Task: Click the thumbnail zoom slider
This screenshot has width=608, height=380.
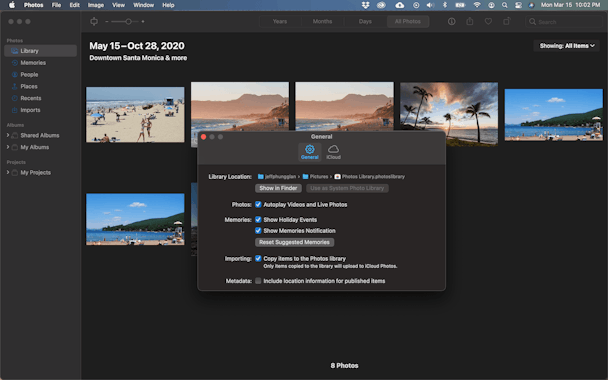Action: pos(124,22)
